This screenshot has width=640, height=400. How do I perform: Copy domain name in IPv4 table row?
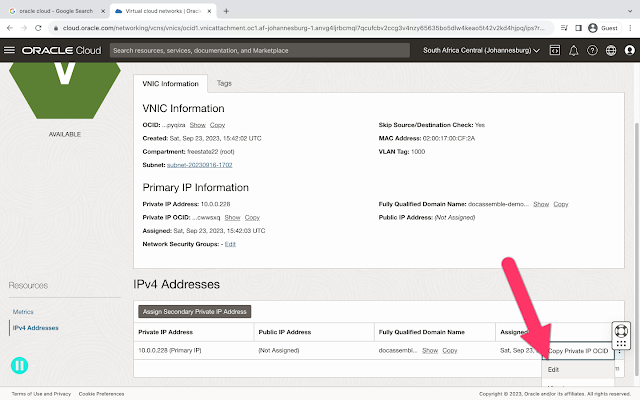450,351
